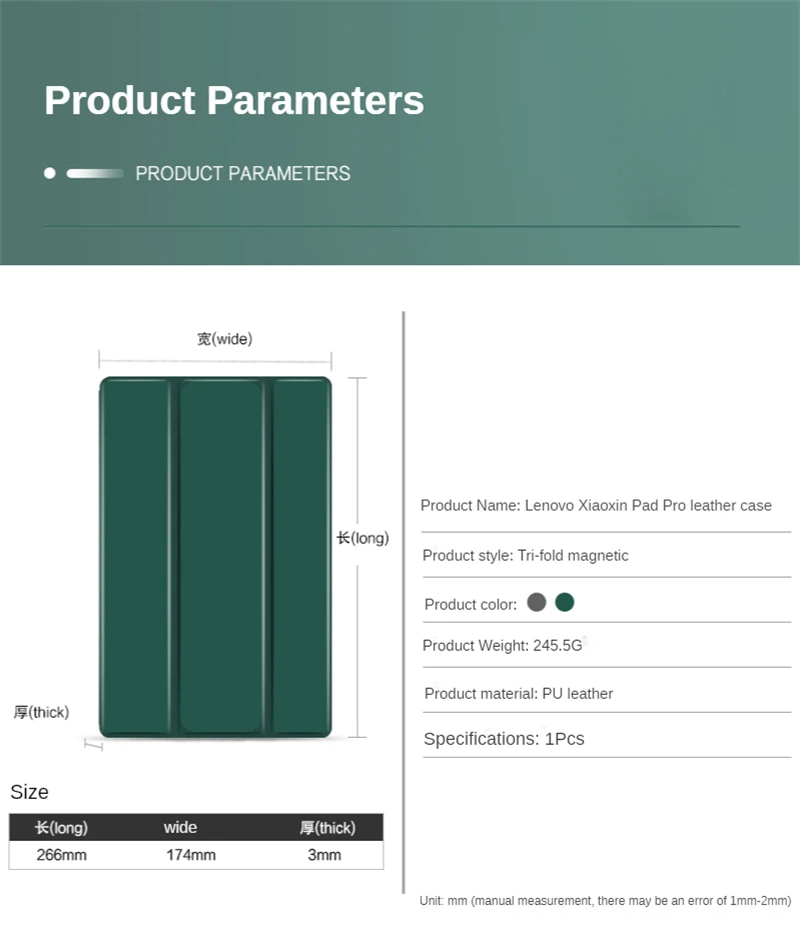Click the Product Parameters heading

coord(234,100)
